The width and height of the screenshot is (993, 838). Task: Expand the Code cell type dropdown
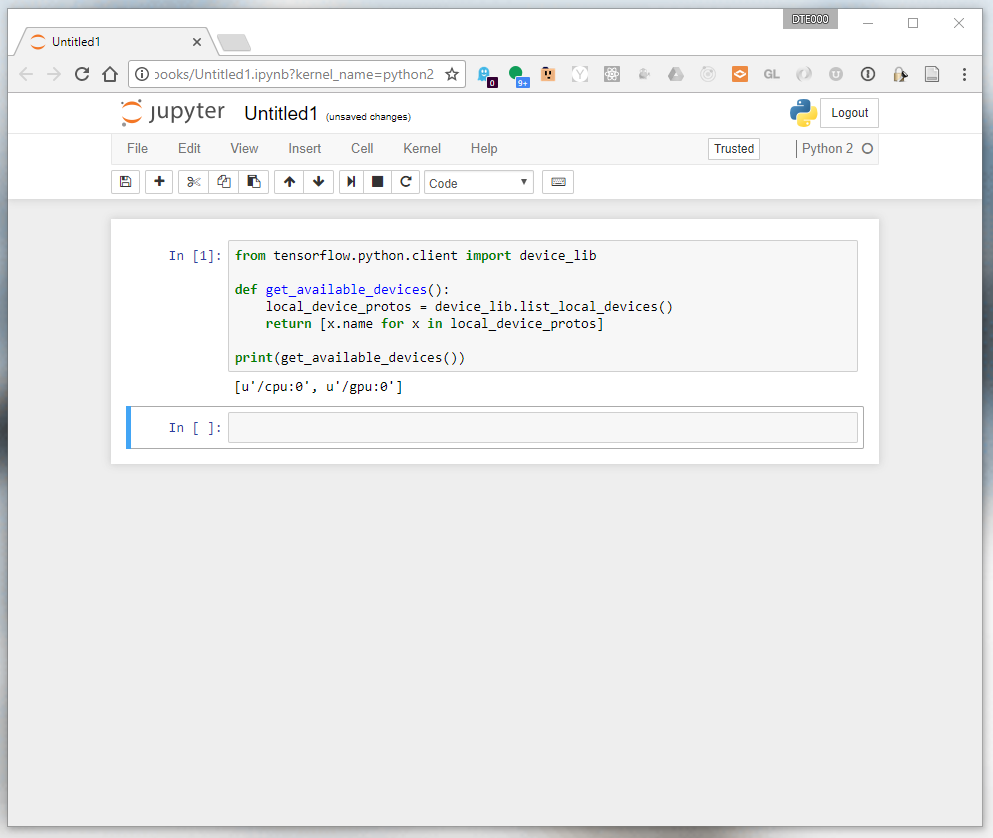click(479, 183)
